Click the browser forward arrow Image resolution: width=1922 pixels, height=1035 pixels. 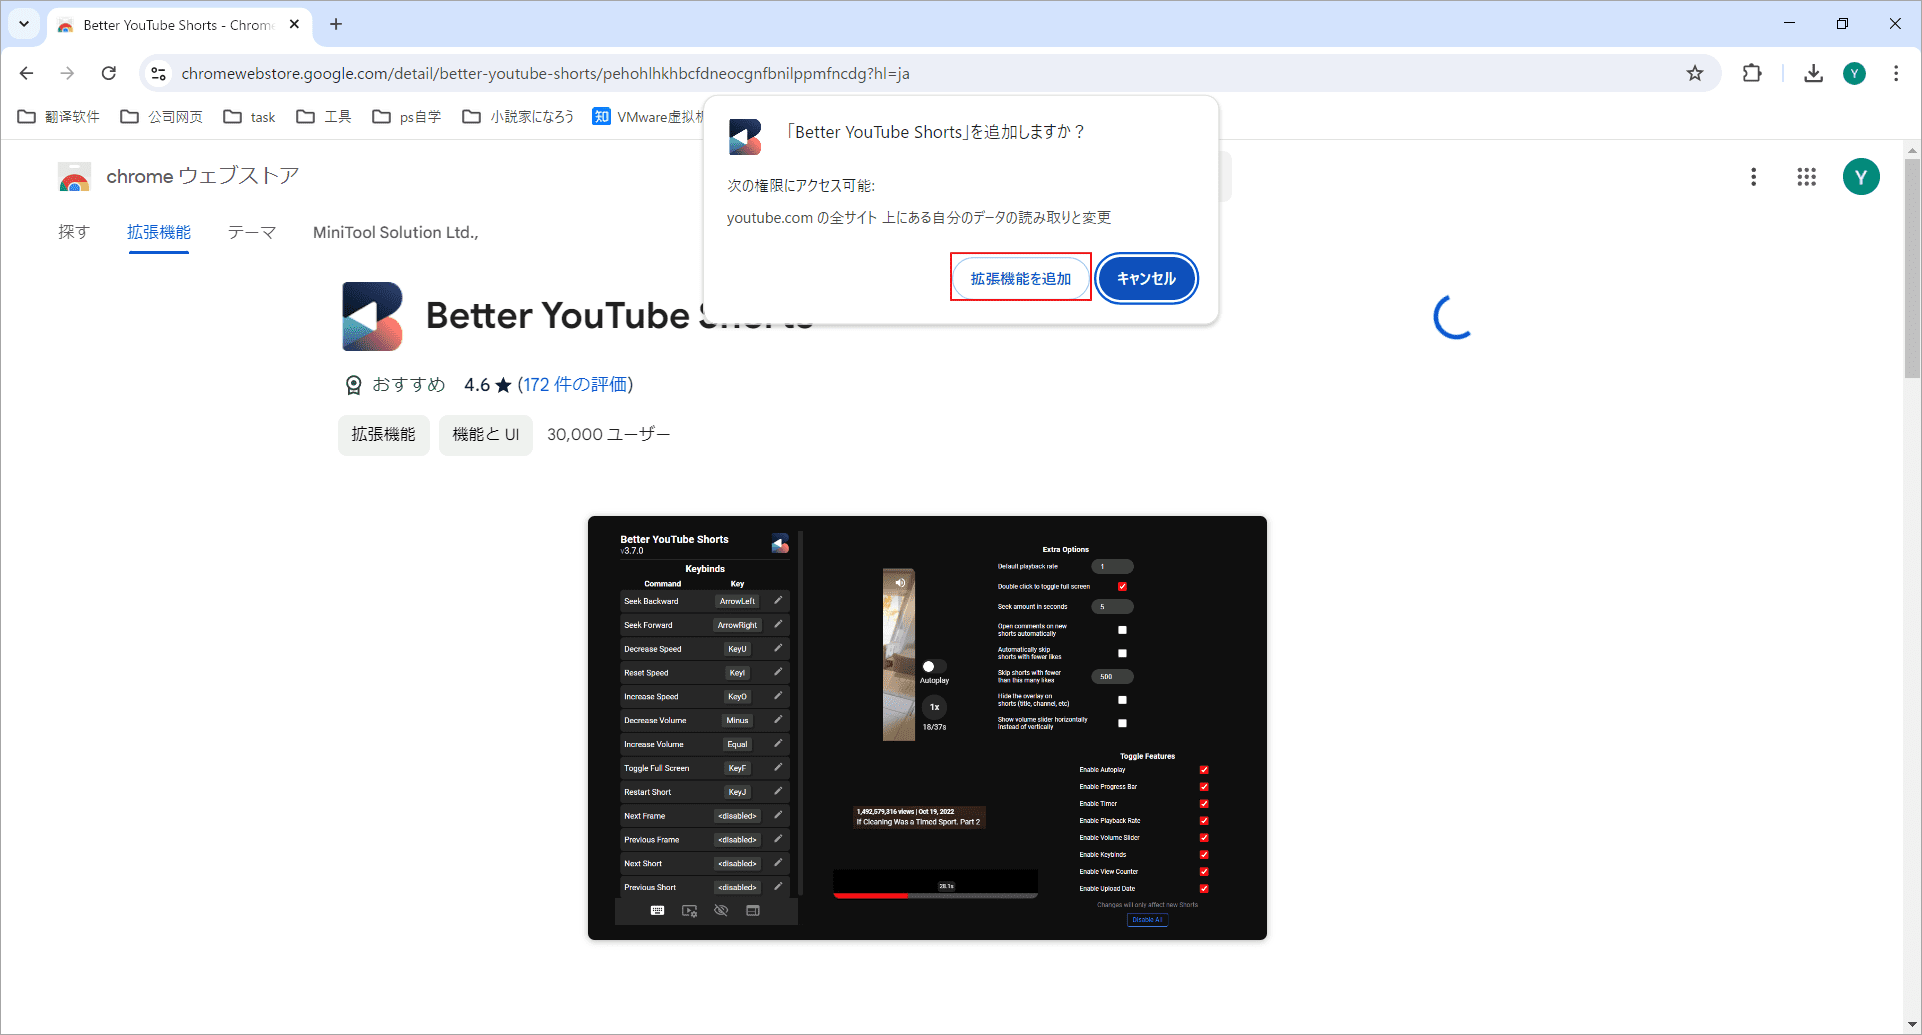tap(67, 73)
